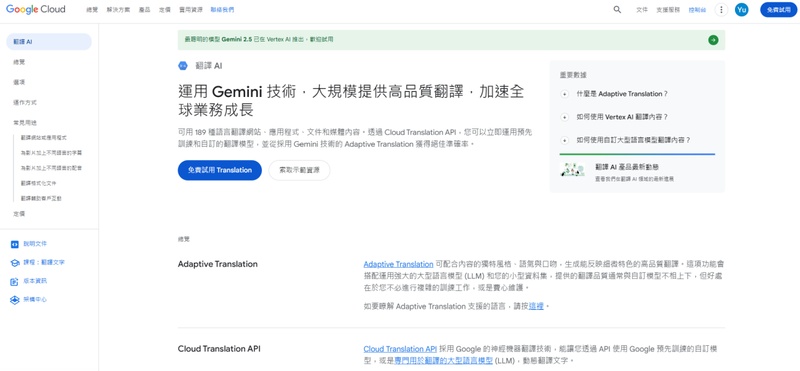
Task: Click the 說明文件 code-bracket icon in the sidebar
Action: click(x=15, y=244)
